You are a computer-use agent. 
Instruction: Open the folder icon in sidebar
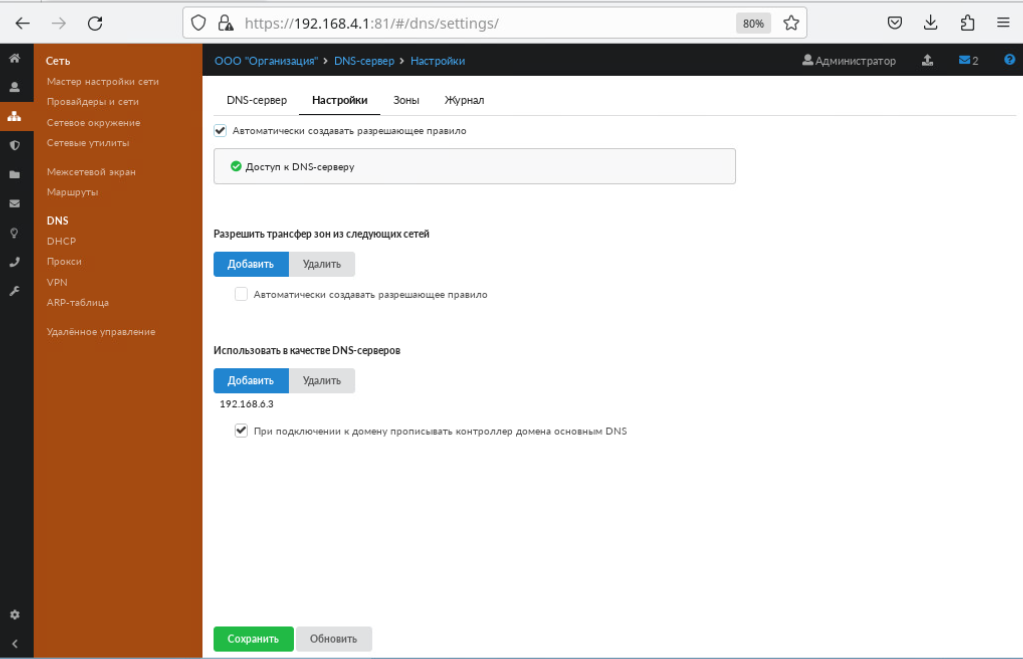tap(14, 174)
